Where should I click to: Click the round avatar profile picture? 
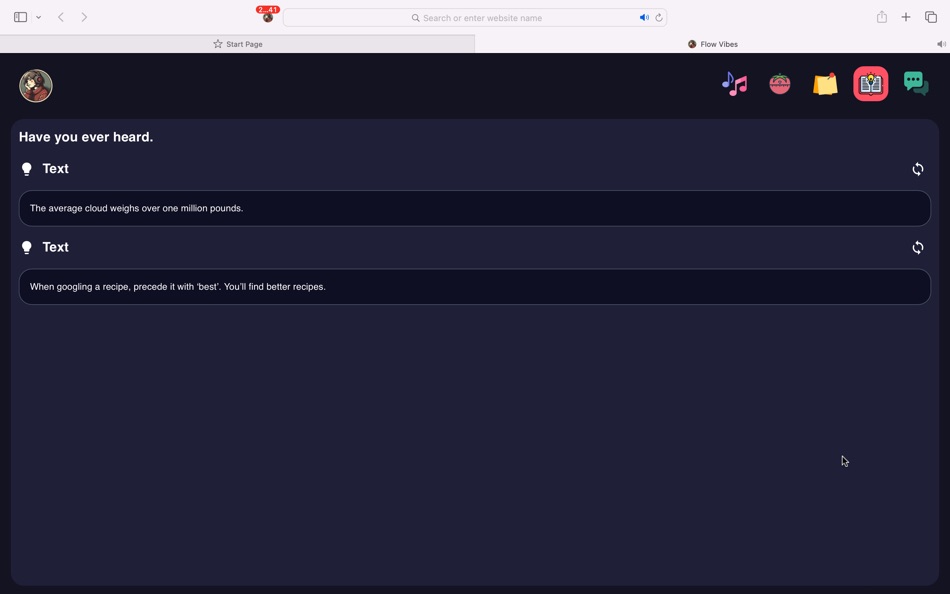point(36,85)
